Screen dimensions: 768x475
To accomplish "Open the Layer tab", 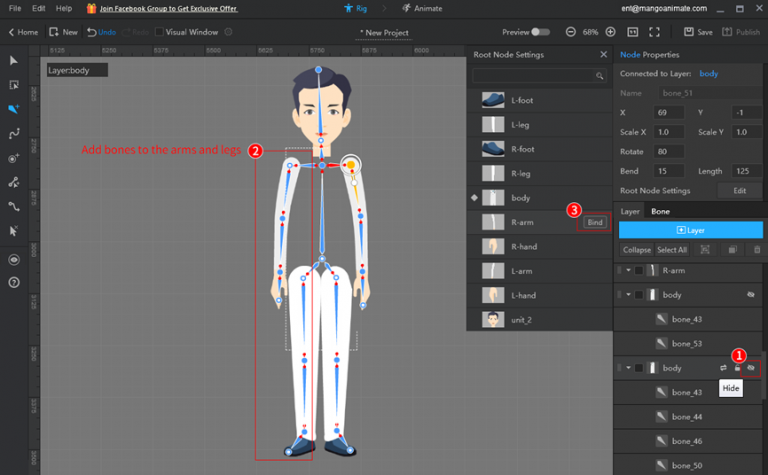I will [x=630, y=212].
